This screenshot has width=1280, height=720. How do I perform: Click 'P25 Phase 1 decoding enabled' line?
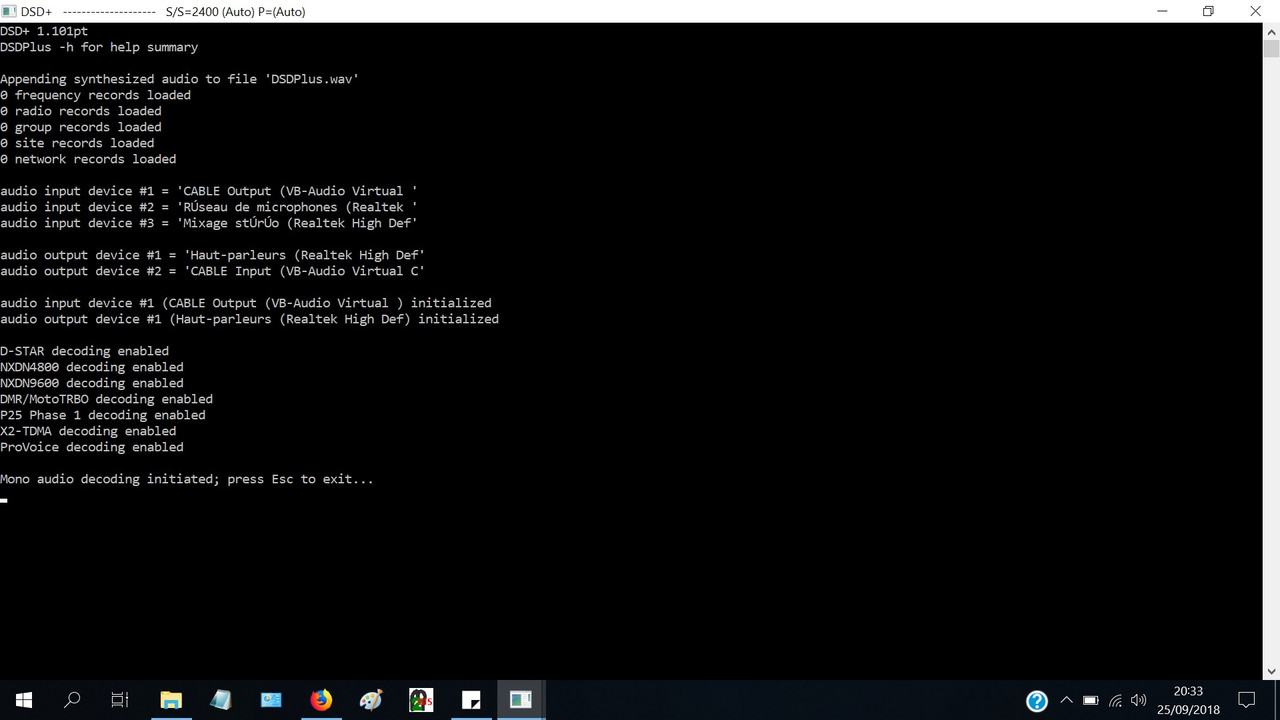103,415
